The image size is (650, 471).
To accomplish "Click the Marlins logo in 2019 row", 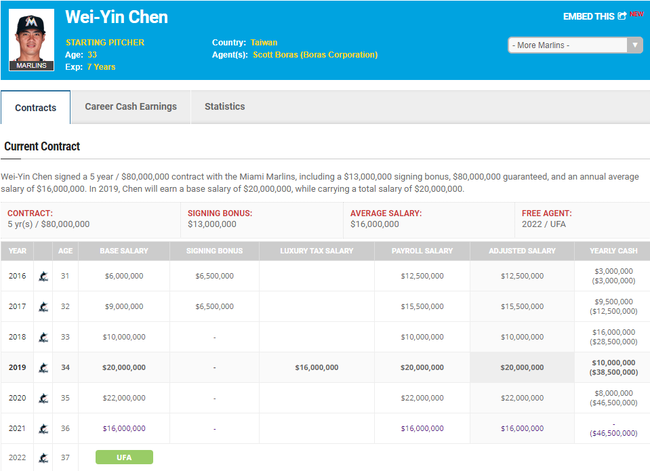I will click(44, 368).
